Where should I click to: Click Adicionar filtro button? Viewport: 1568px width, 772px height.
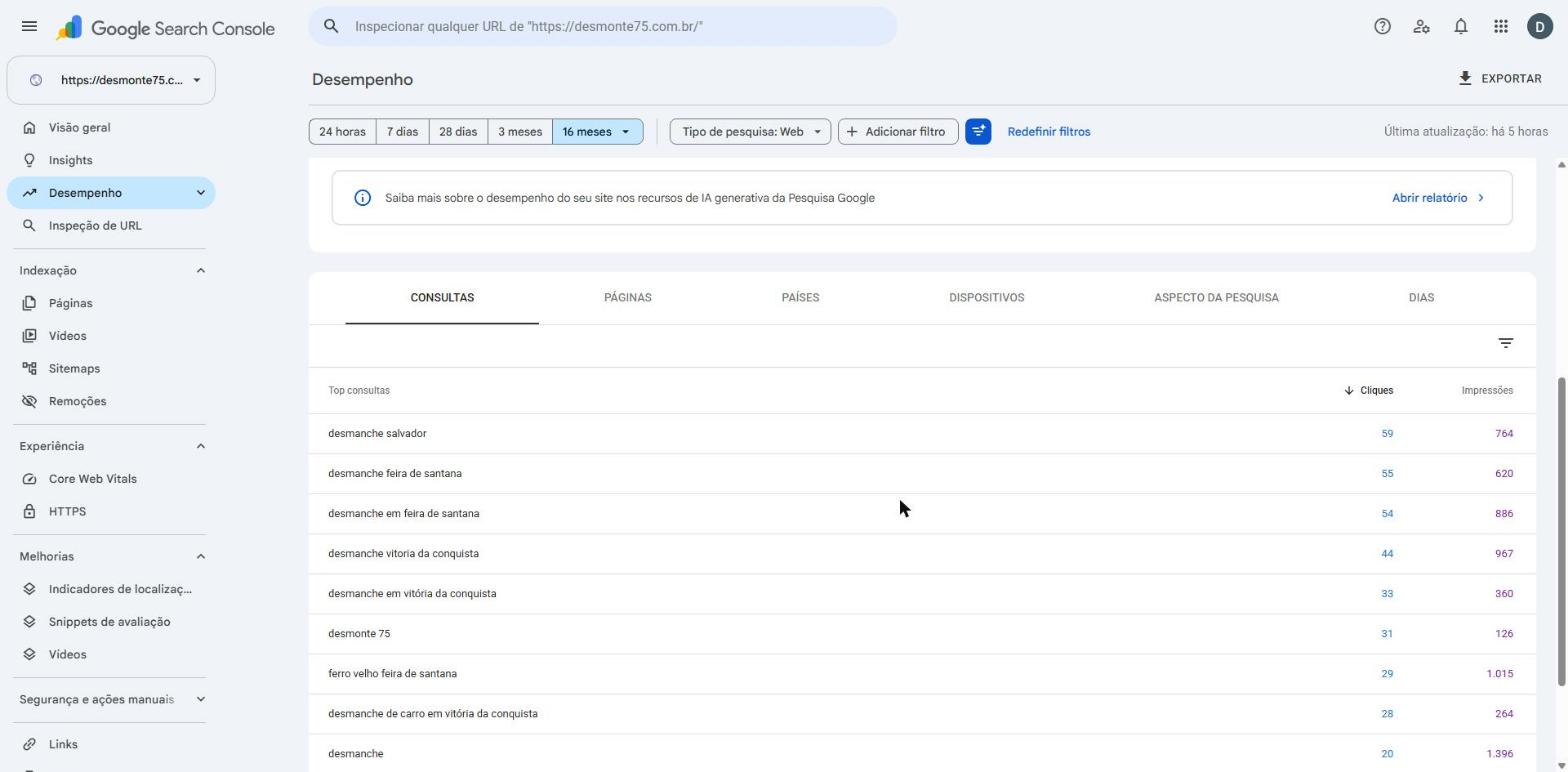coord(898,132)
